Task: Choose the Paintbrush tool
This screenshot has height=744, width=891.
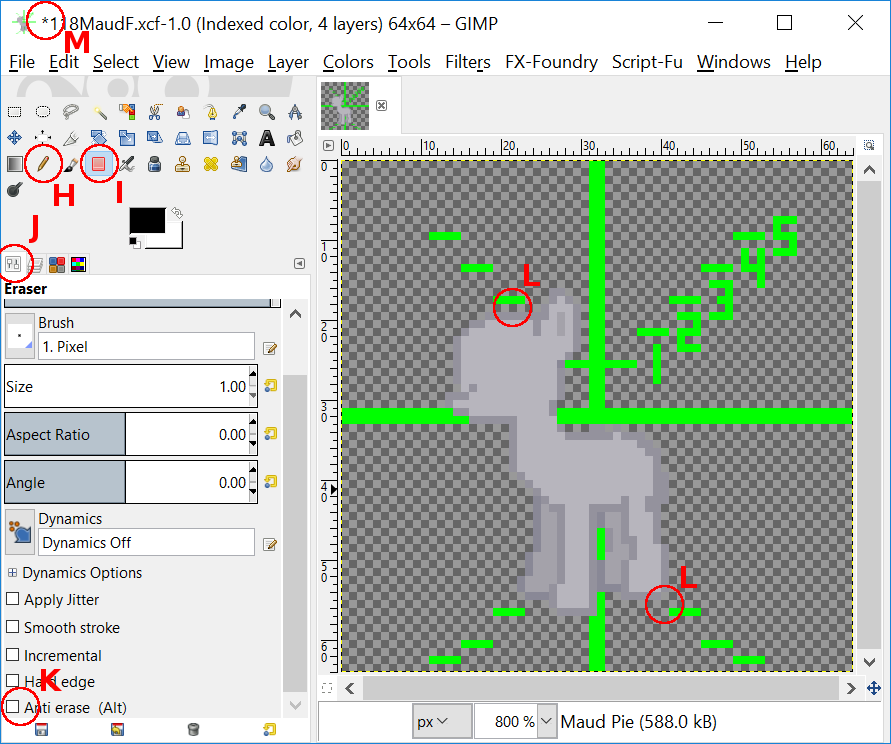Action: (70, 164)
